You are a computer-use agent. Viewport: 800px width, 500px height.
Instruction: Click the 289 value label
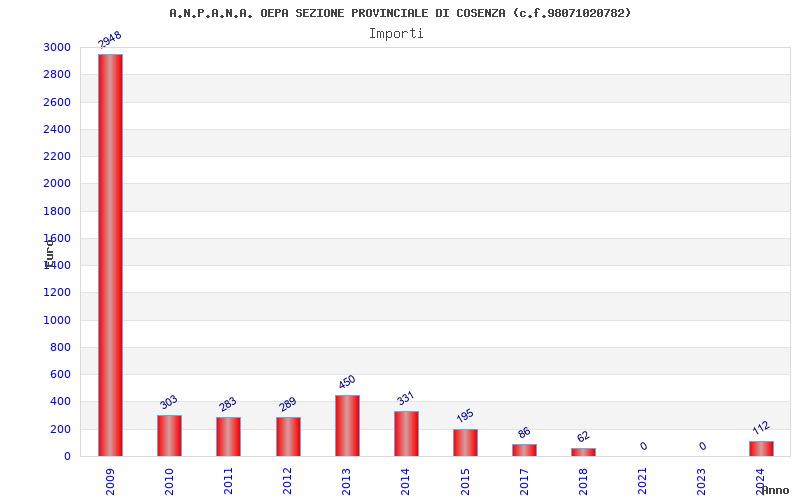click(287, 404)
